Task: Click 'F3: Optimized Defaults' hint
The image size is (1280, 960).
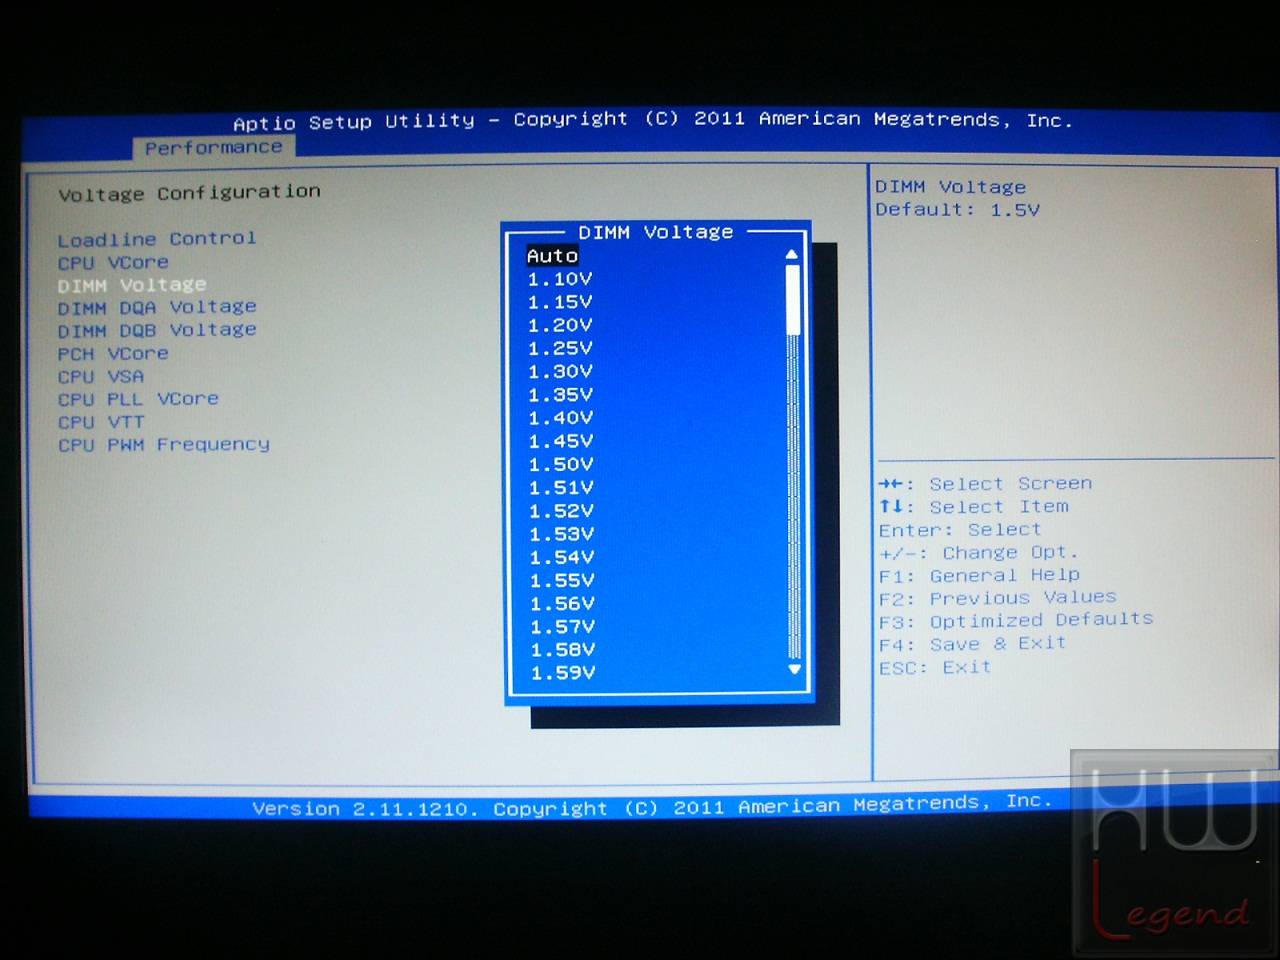Action: [1016, 621]
